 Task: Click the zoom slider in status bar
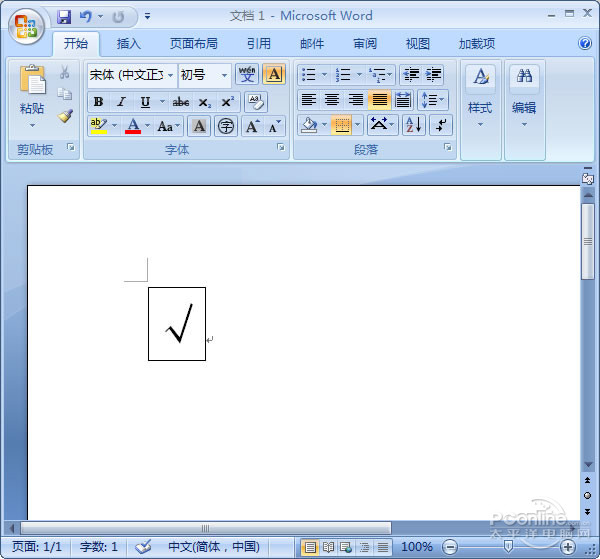point(508,547)
